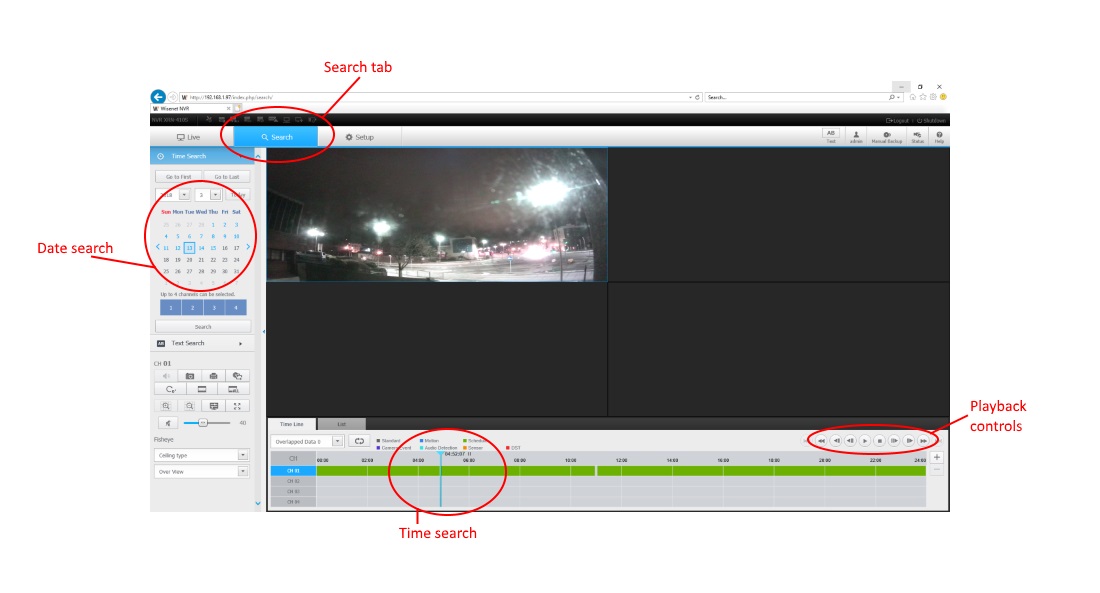
Task: Toggle channel 2 selection button
Action: [x=192, y=306]
